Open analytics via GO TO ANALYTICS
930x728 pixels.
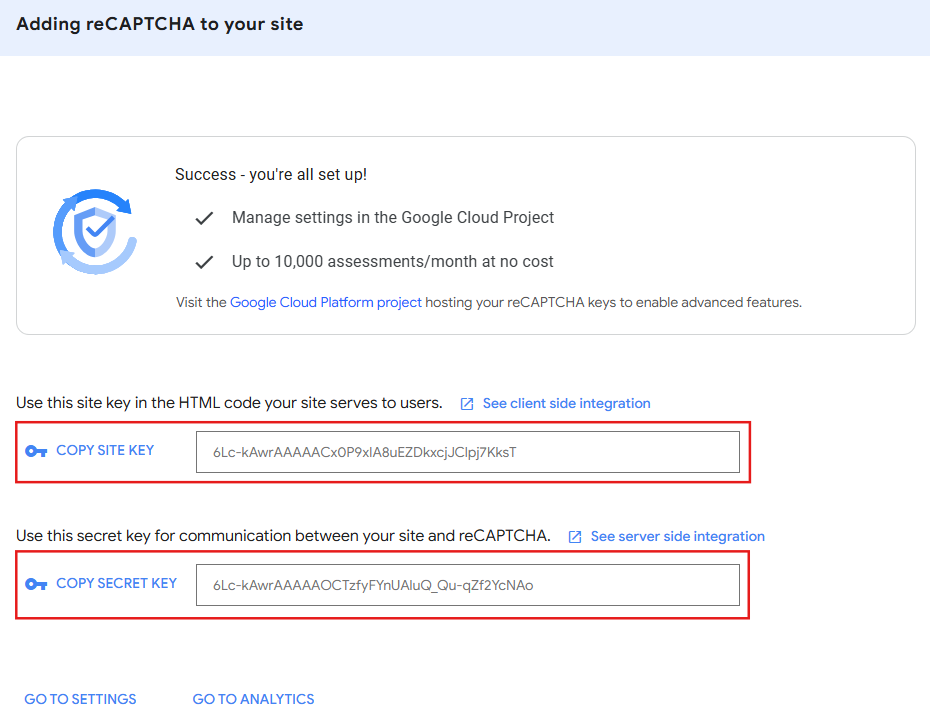click(253, 699)
